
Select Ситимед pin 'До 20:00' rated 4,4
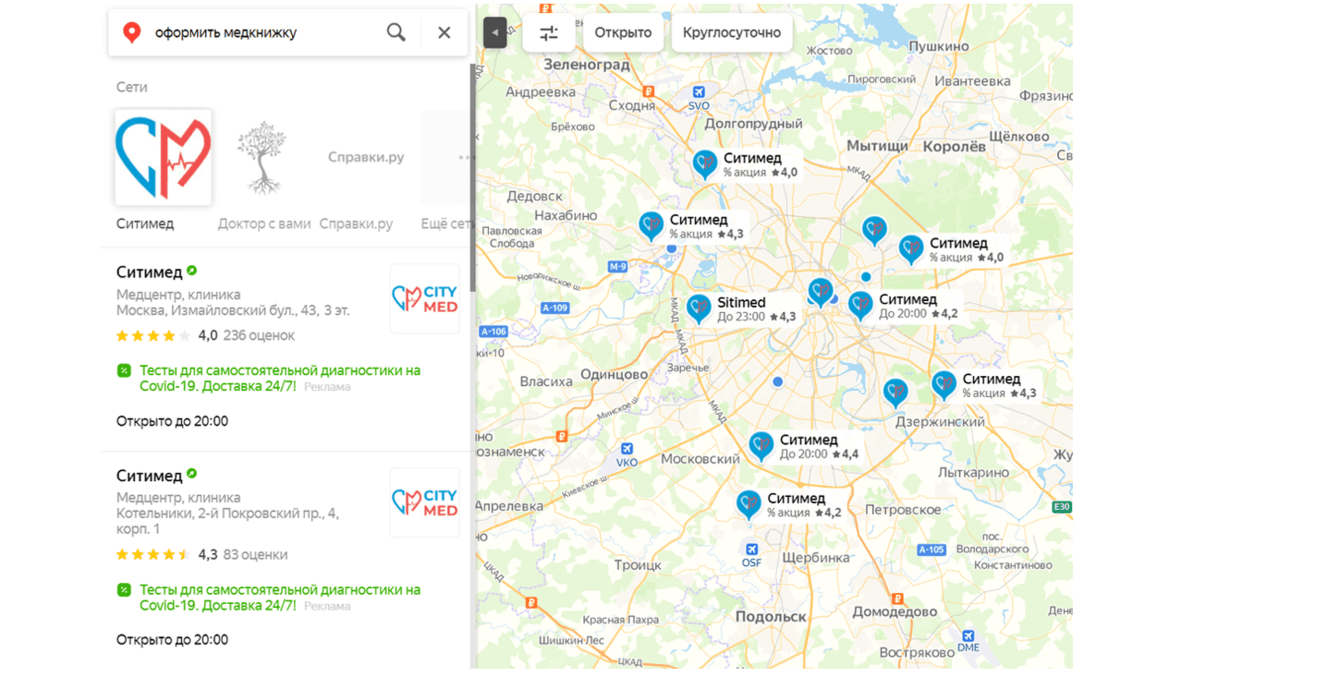pos(761,445)
